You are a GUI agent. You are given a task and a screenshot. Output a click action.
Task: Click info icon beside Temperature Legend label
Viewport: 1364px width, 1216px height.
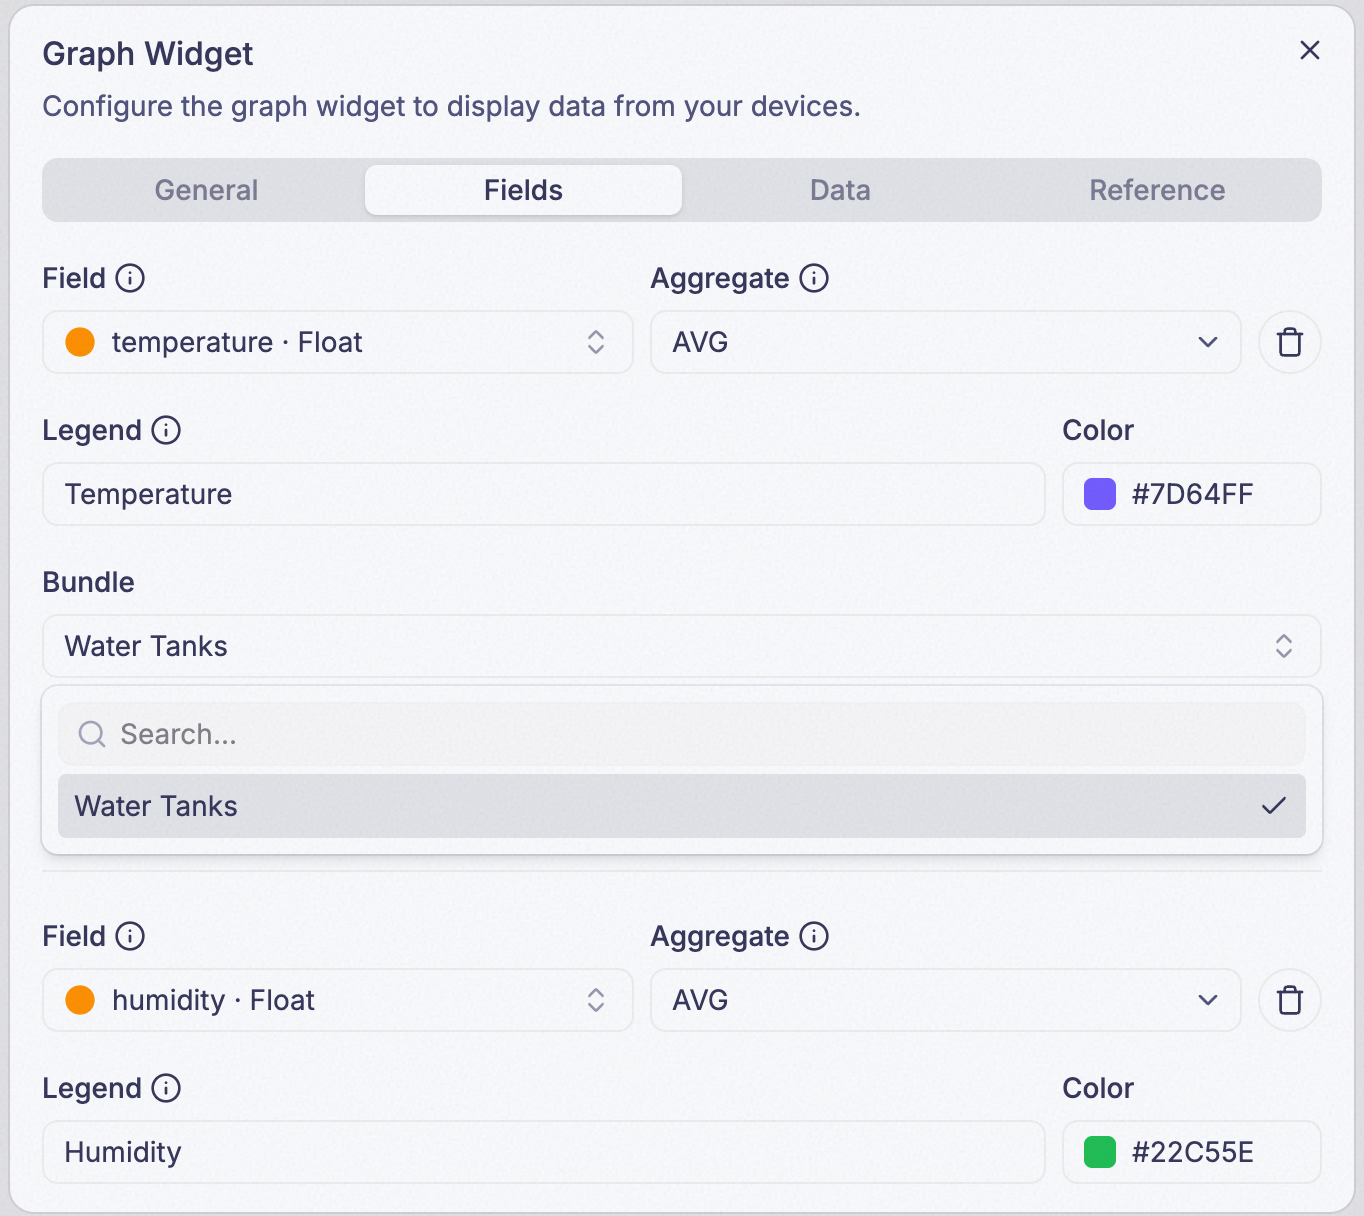166,430
